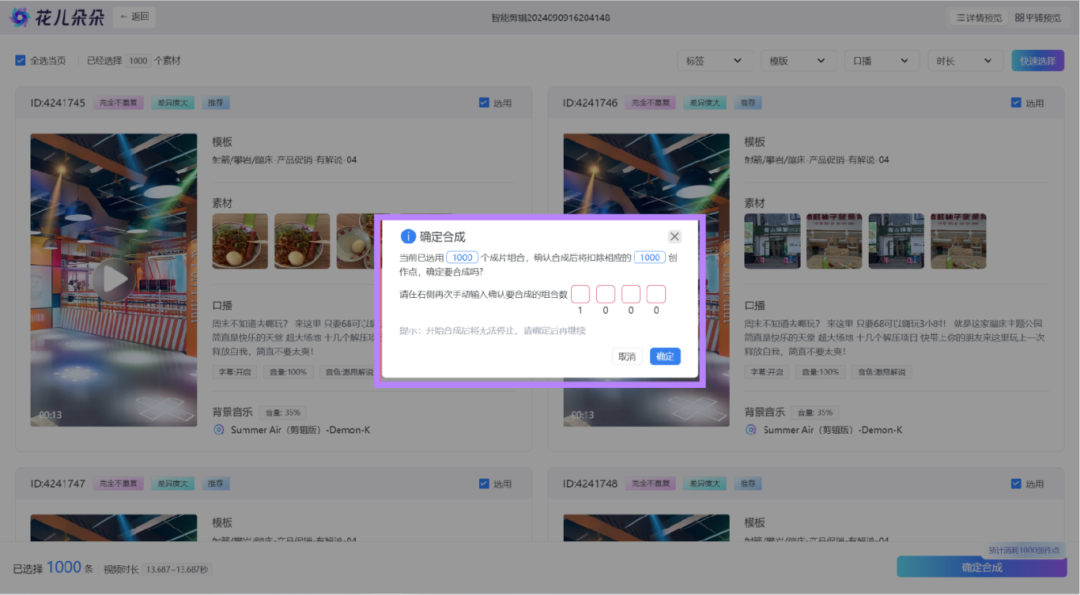The width and height of the screenshot is (1080, 595).
Task: Click 取消 to cancel the synthesis
Action: [627, 356]
